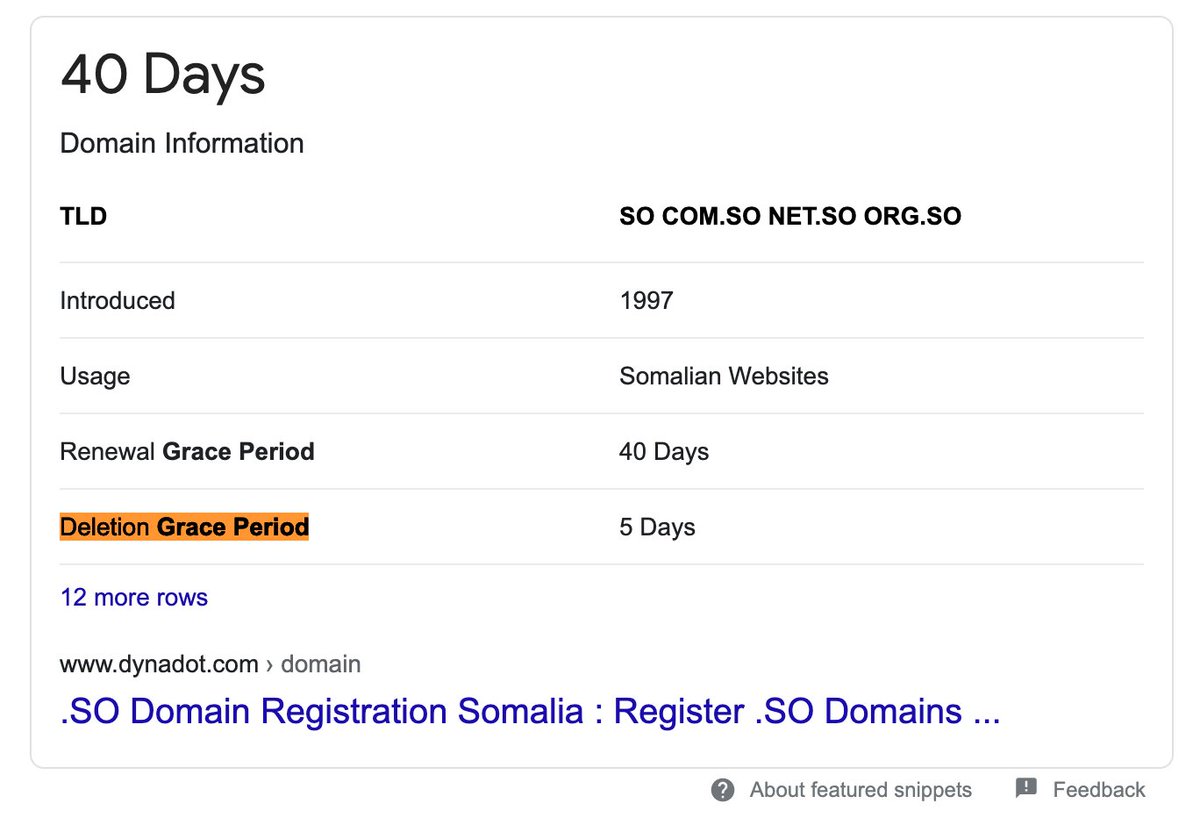1200x818 pixels.
Task: Expand the 12 more rows link
Action: (x=134, y=598)
